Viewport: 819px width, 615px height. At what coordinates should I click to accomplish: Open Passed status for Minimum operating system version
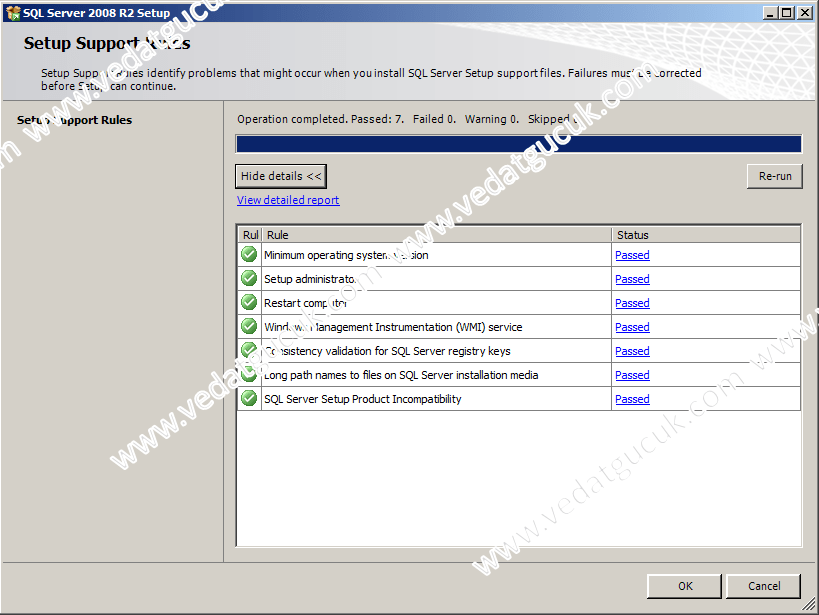(x=632, y=255)
